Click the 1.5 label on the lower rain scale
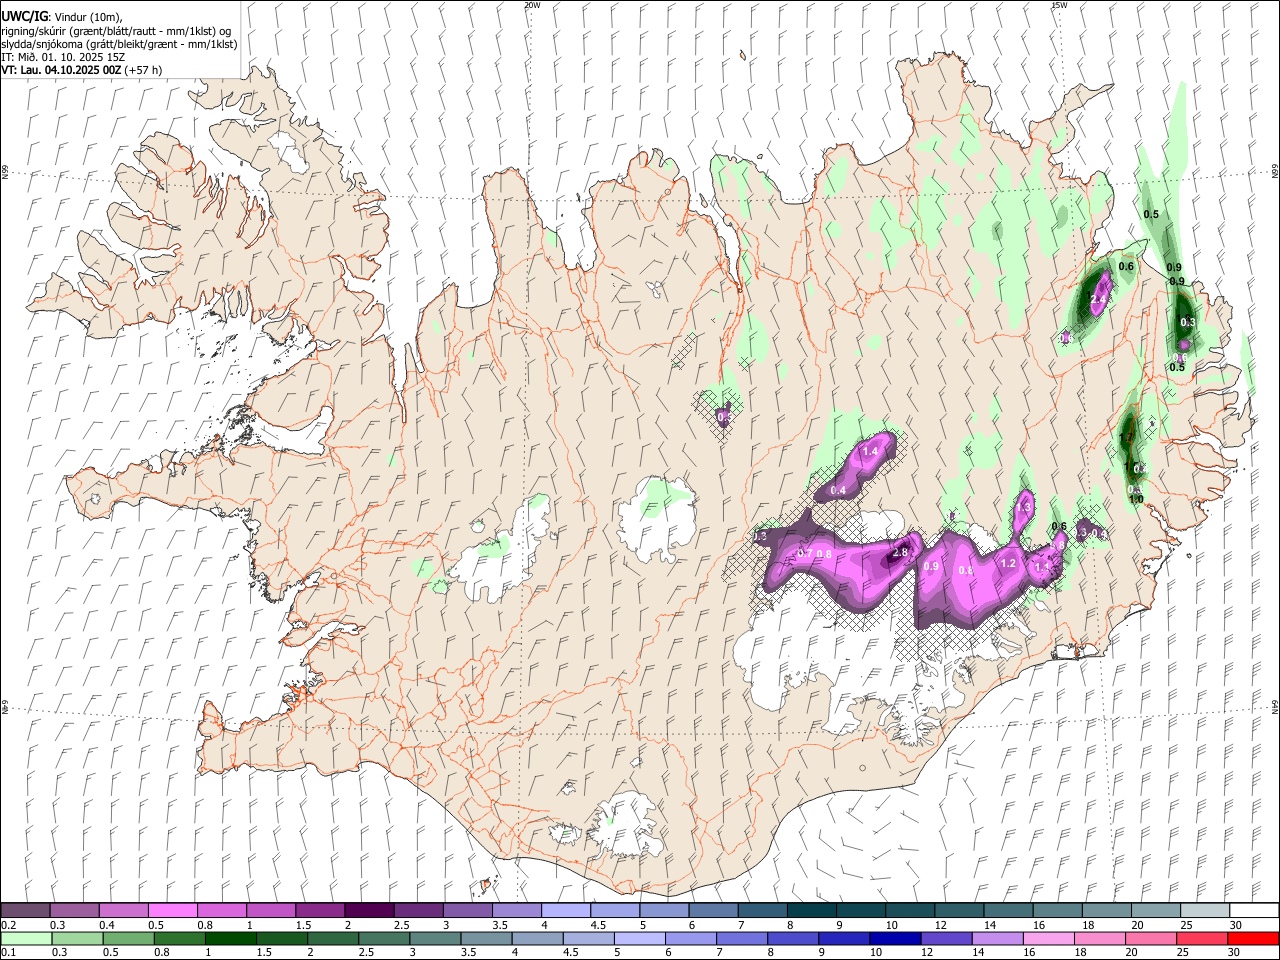The width and height of the screenshot is (1280, 960). [x=264, y=952]
